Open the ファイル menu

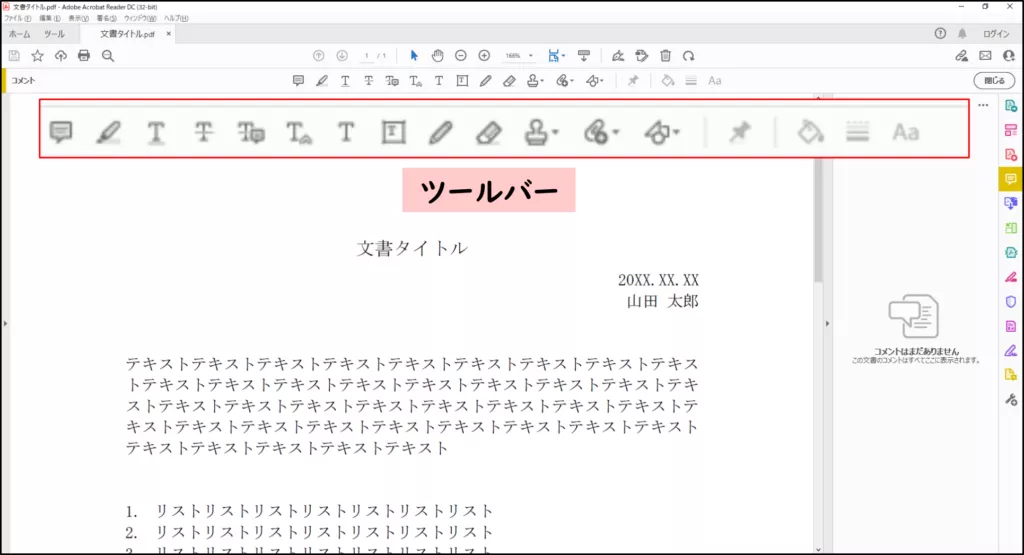[18, 18]
